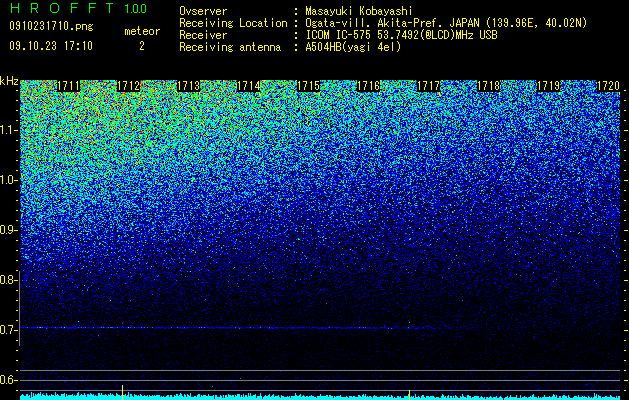The width and height of the screenshot is (629, 400).
Task: Click the cyan signal level strip
Action: tap(320, 396)
